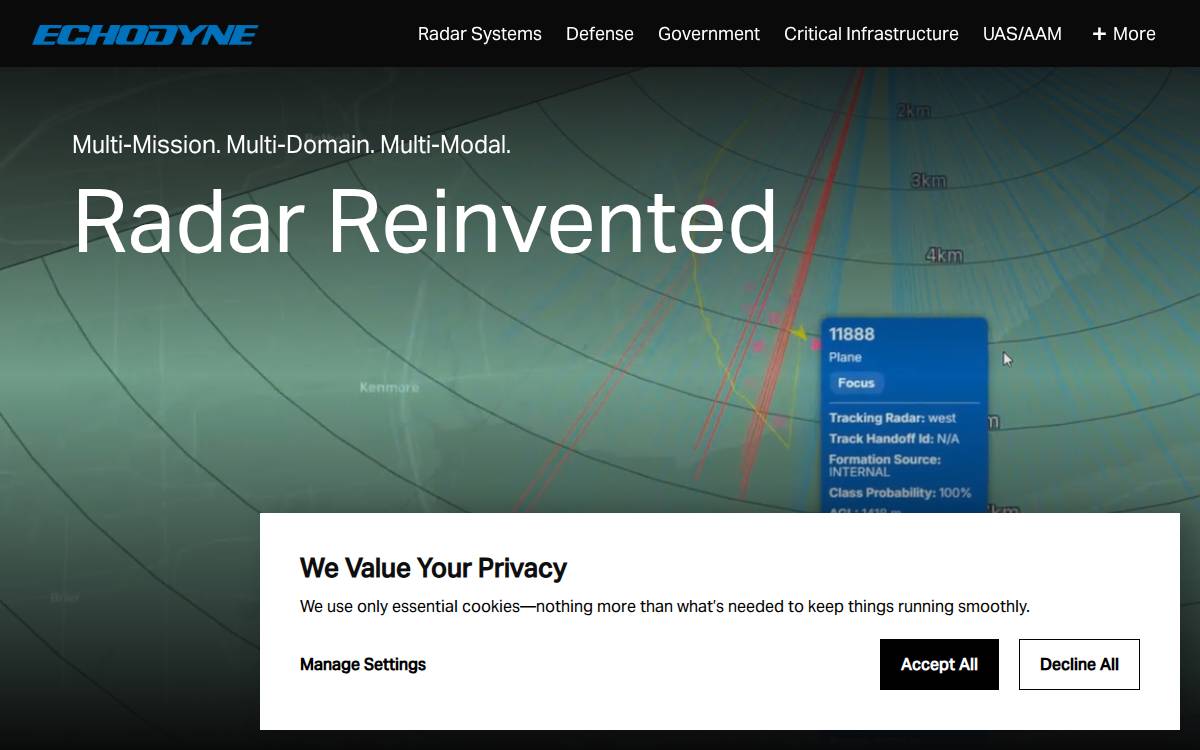1200x750 pixels.
Task: Click the Focus button for track 11888
Action: click(x=856, y=383)
